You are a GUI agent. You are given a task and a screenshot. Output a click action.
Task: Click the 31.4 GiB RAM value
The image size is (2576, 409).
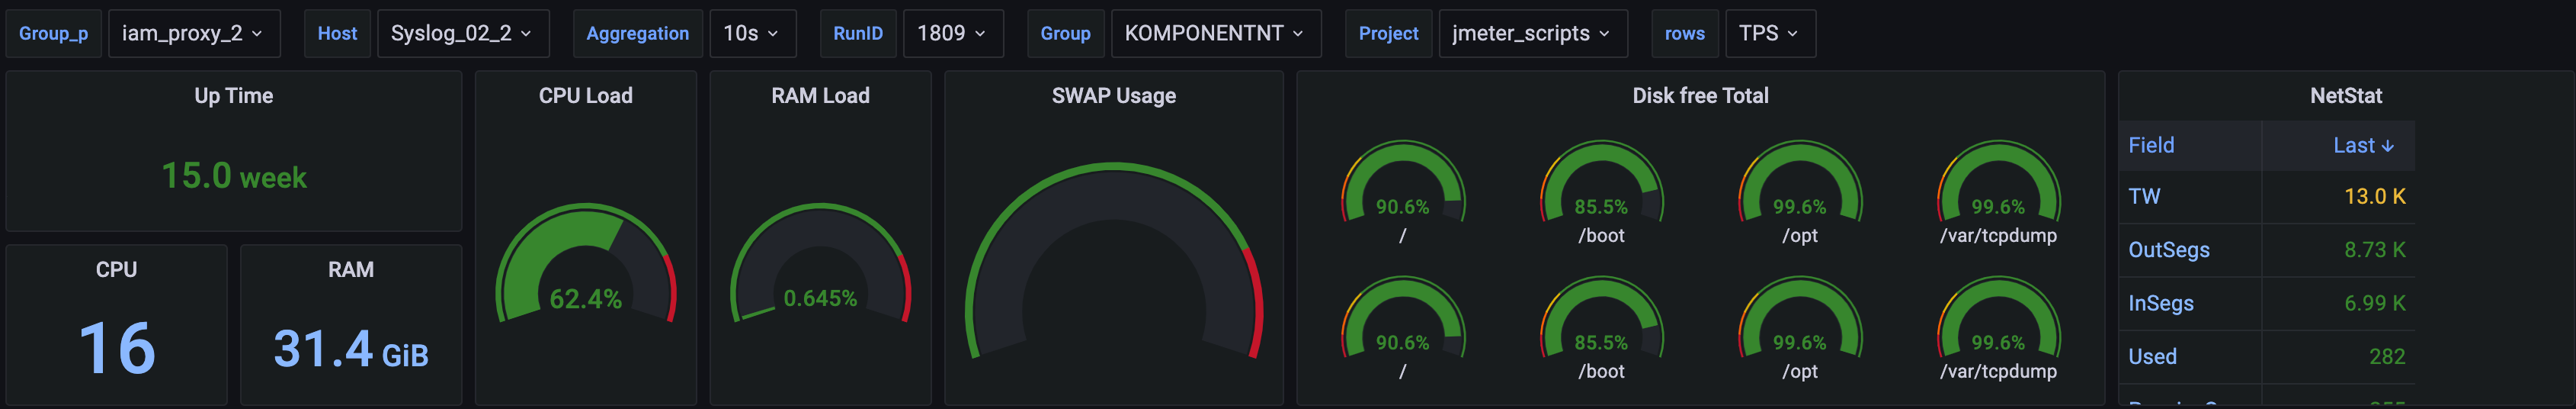[351, 350]
